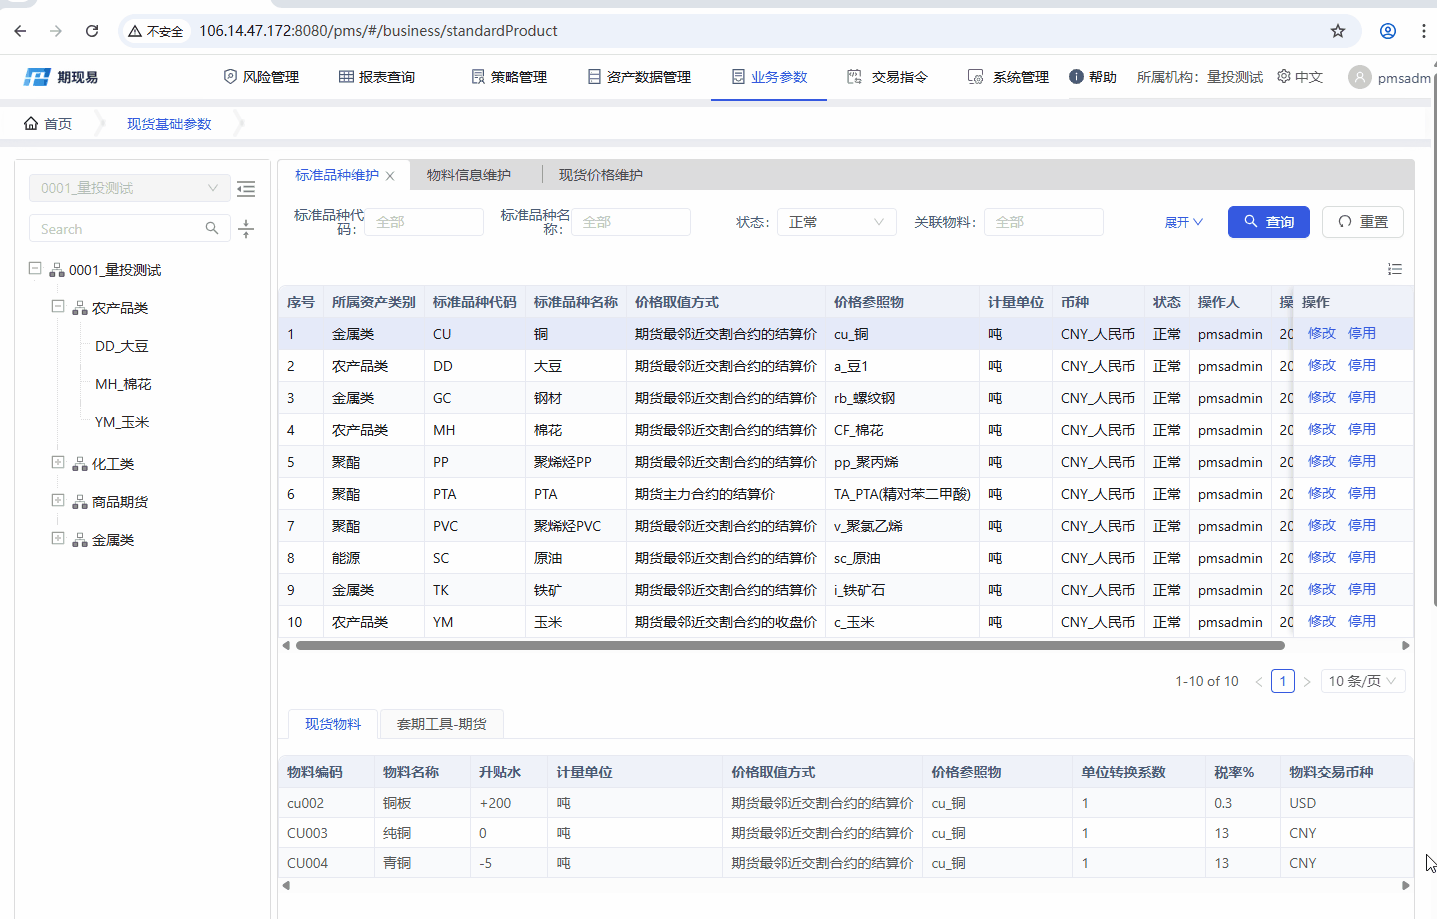Open the 状态 dropdown showing 正常
Screen dimensions: 1437x919
[x=836, y=222]
